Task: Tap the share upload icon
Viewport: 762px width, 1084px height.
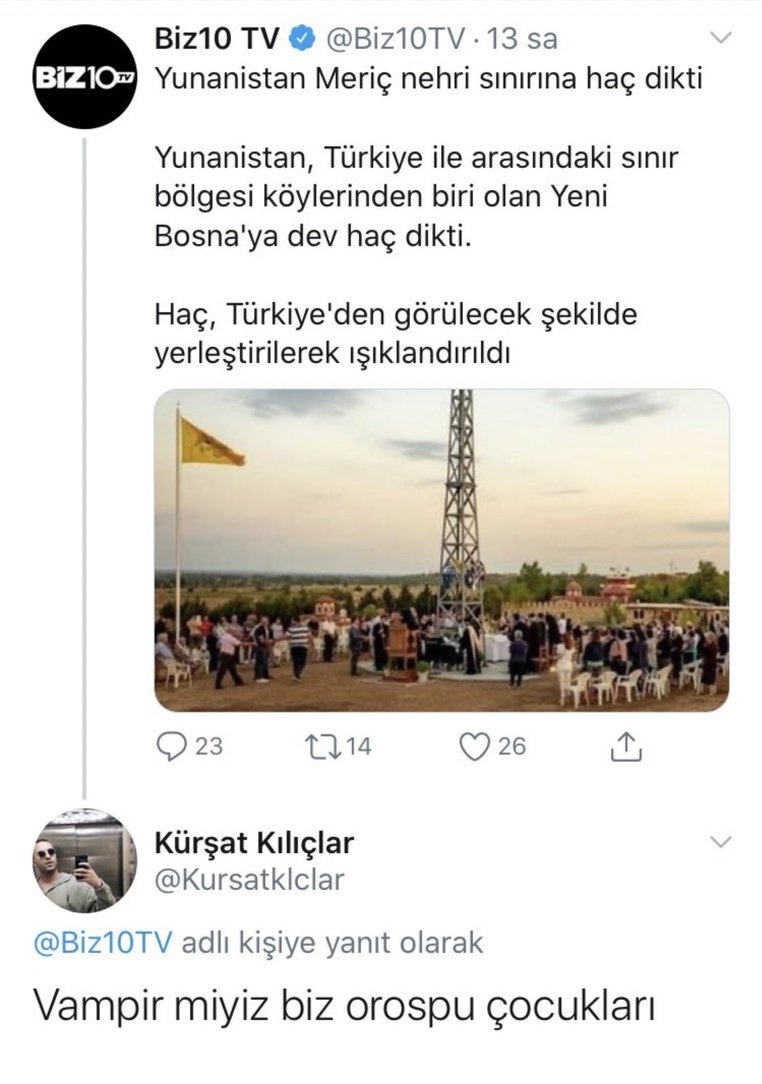Action: click(x=627, y=746)
